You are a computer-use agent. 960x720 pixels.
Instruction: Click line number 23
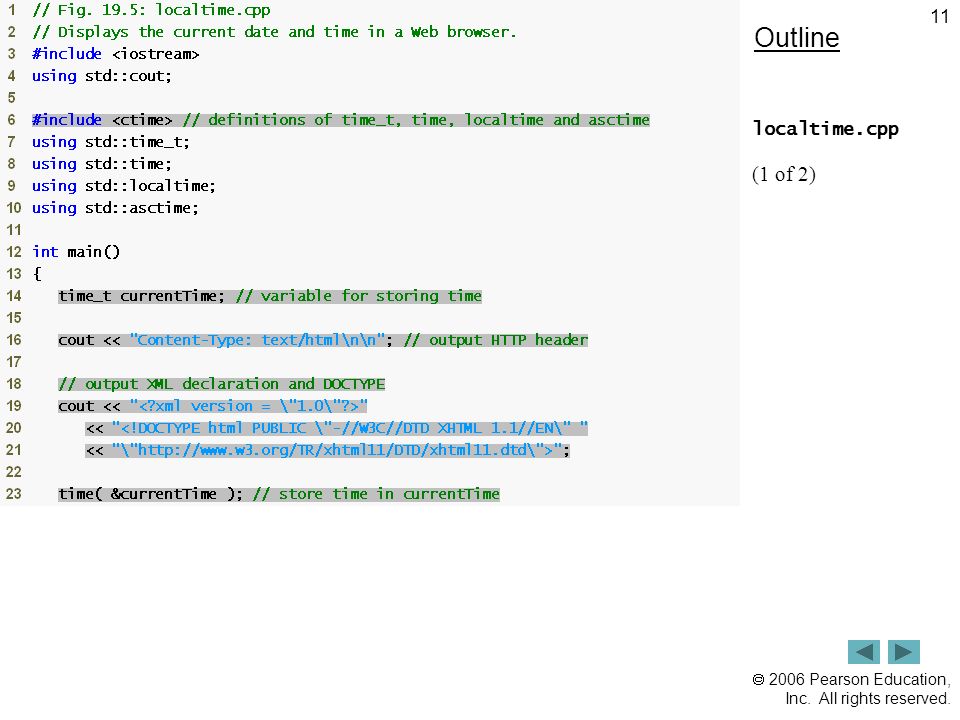click(x=13, y=494)
